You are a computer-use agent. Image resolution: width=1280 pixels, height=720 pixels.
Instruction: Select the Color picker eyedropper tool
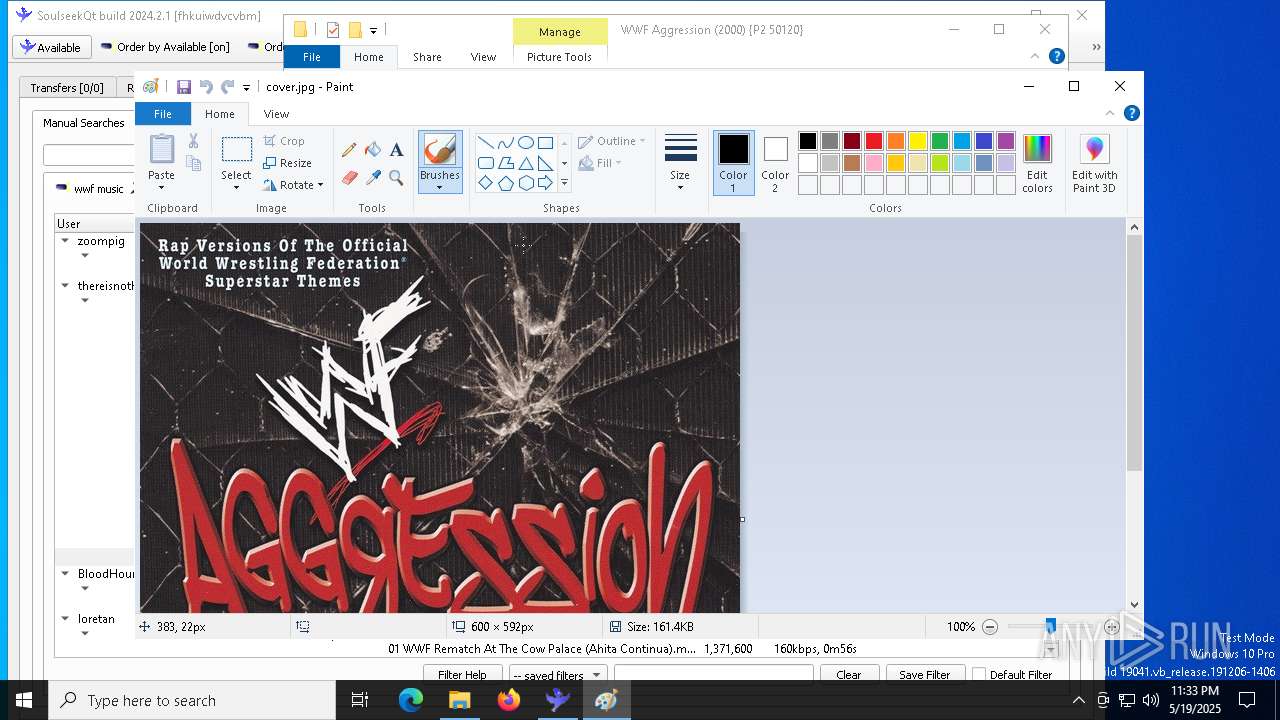(x=373, y=178)
